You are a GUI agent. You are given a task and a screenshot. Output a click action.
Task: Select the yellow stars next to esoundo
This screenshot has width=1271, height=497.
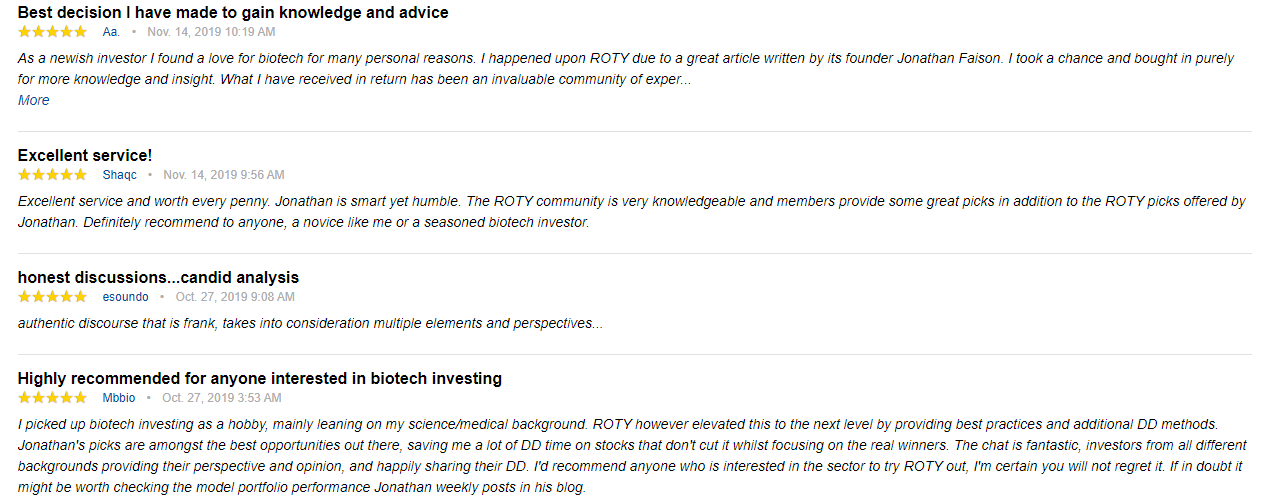(52, 297)
